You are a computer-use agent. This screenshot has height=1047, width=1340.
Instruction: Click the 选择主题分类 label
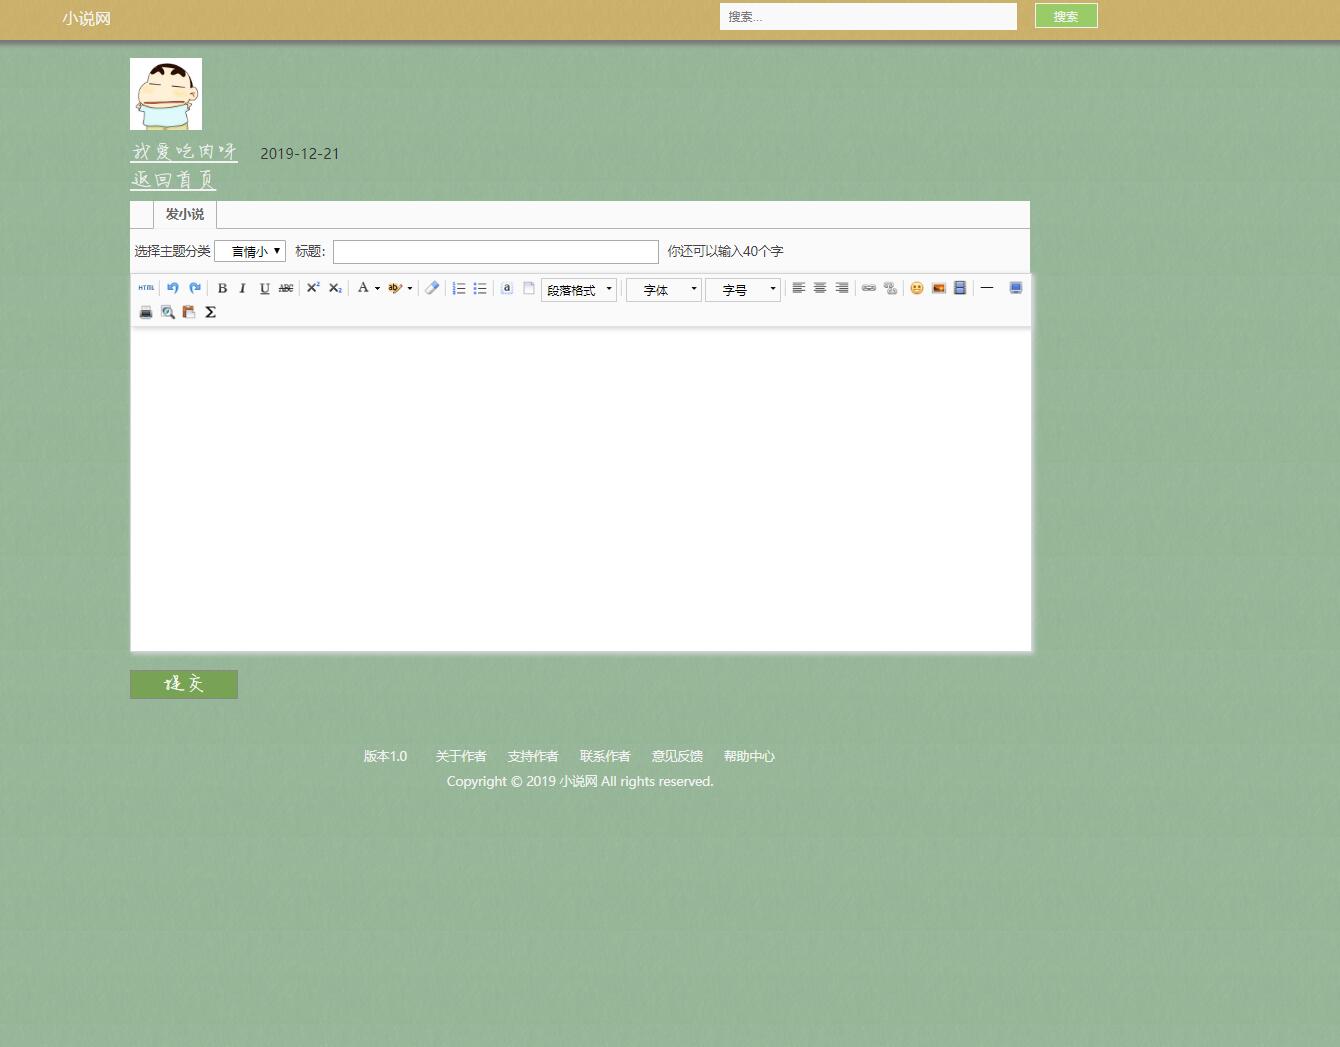172,251
